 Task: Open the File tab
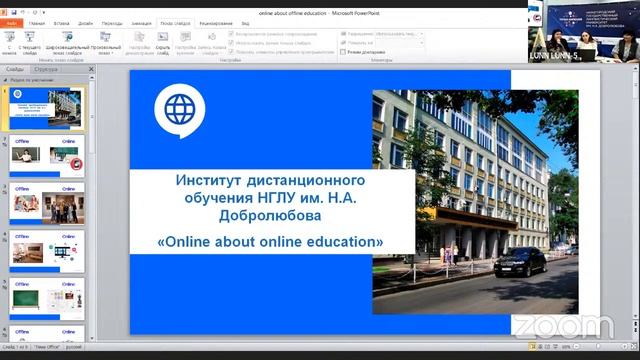11,23
